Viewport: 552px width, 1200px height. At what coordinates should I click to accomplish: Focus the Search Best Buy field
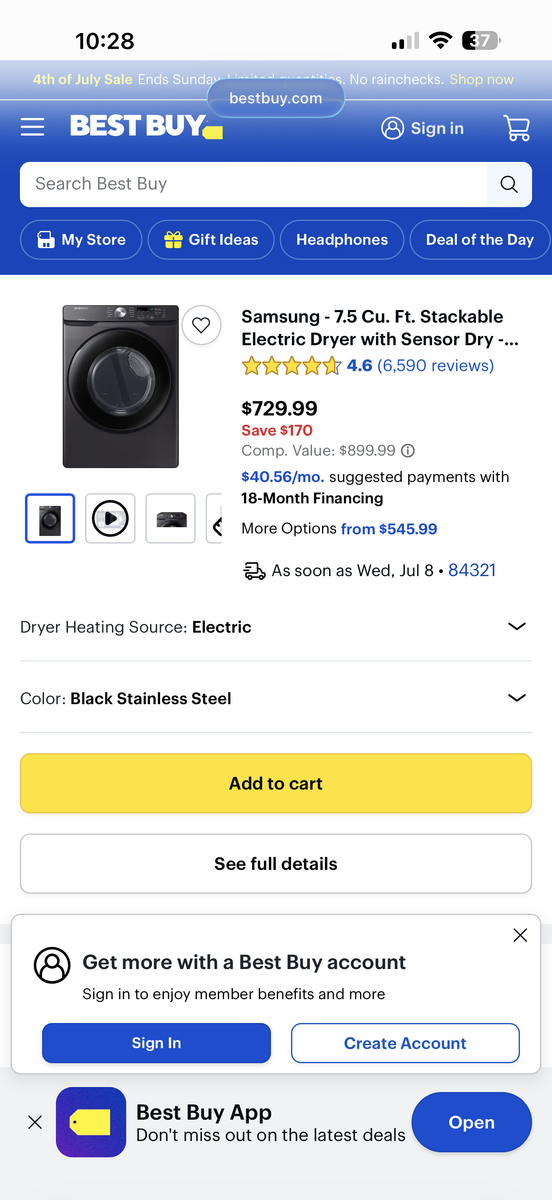pos(254,184)
